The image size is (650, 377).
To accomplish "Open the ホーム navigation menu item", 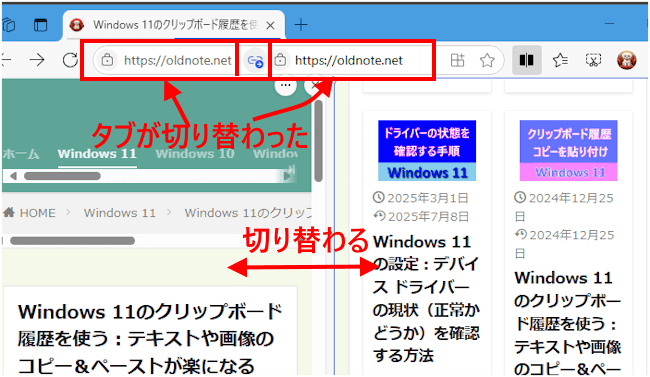I will coord(21,154).
